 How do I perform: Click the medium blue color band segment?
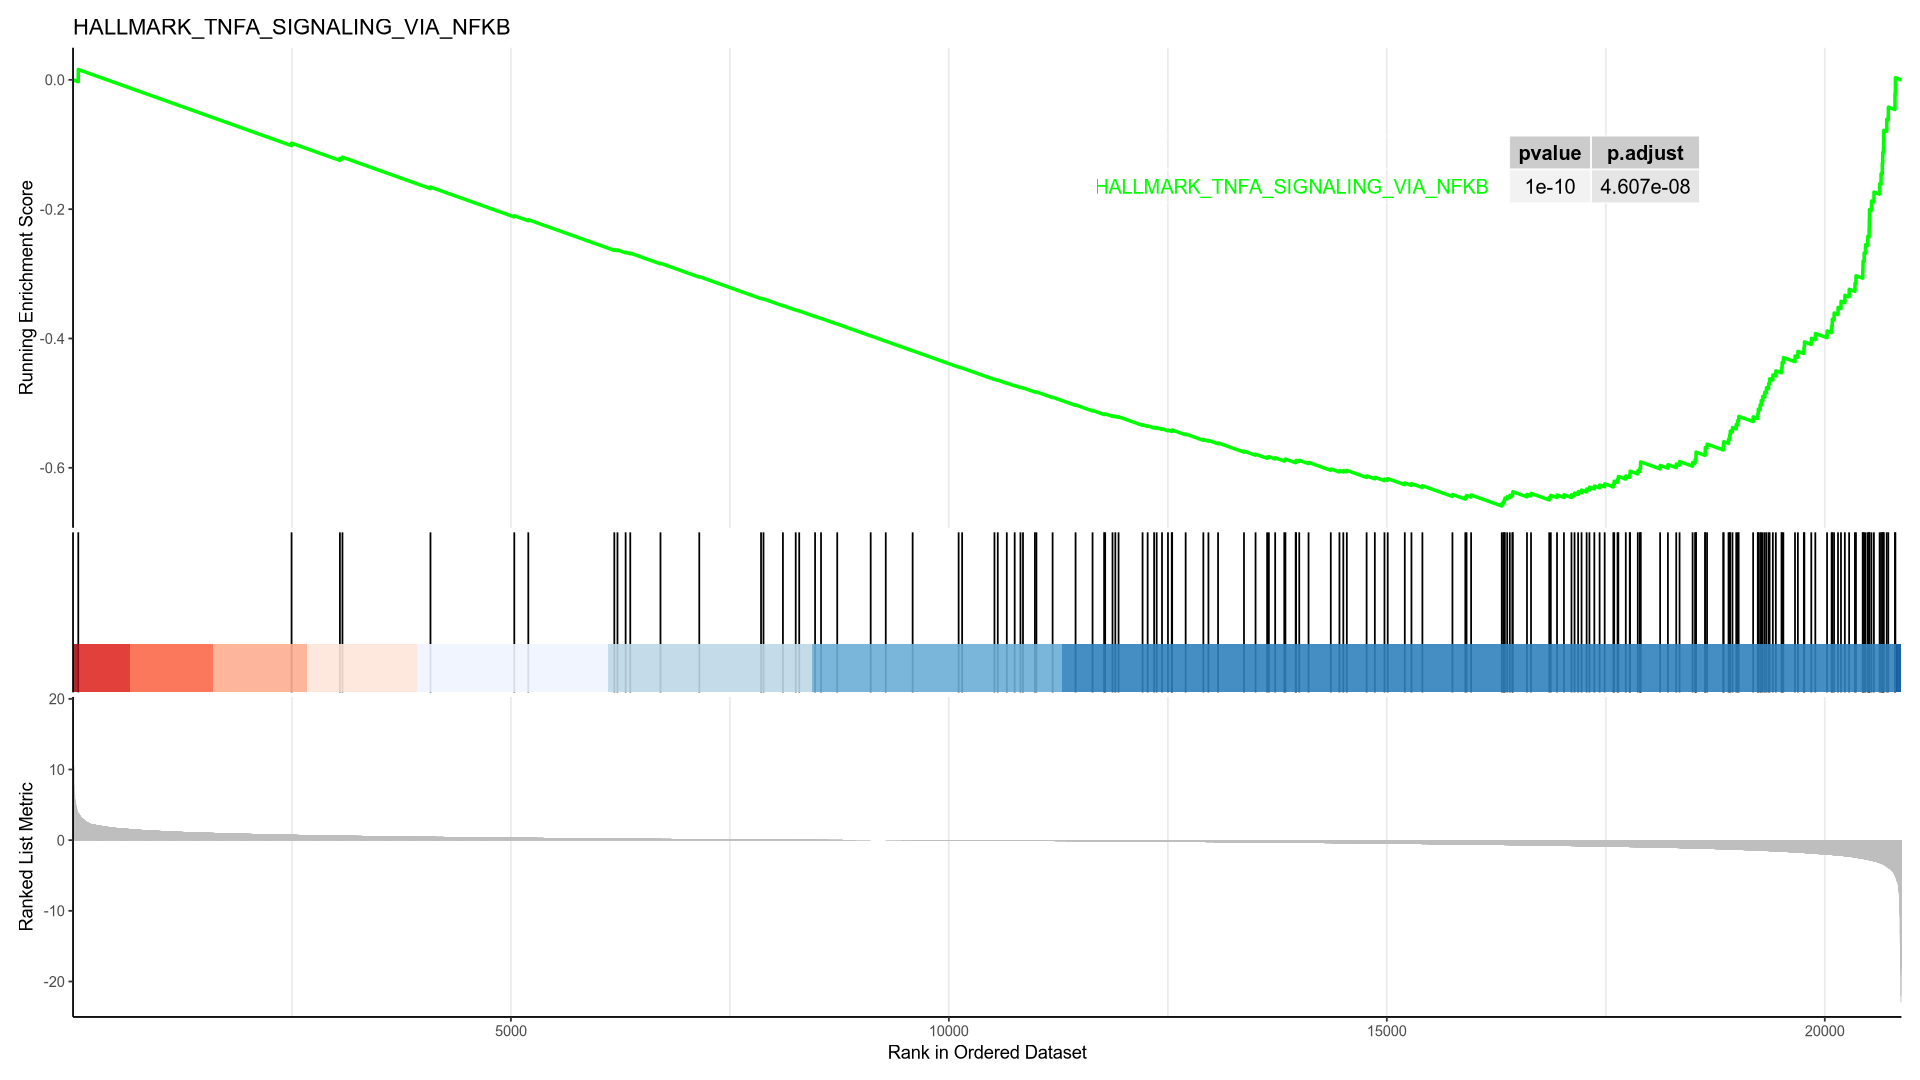coord(937,668)
